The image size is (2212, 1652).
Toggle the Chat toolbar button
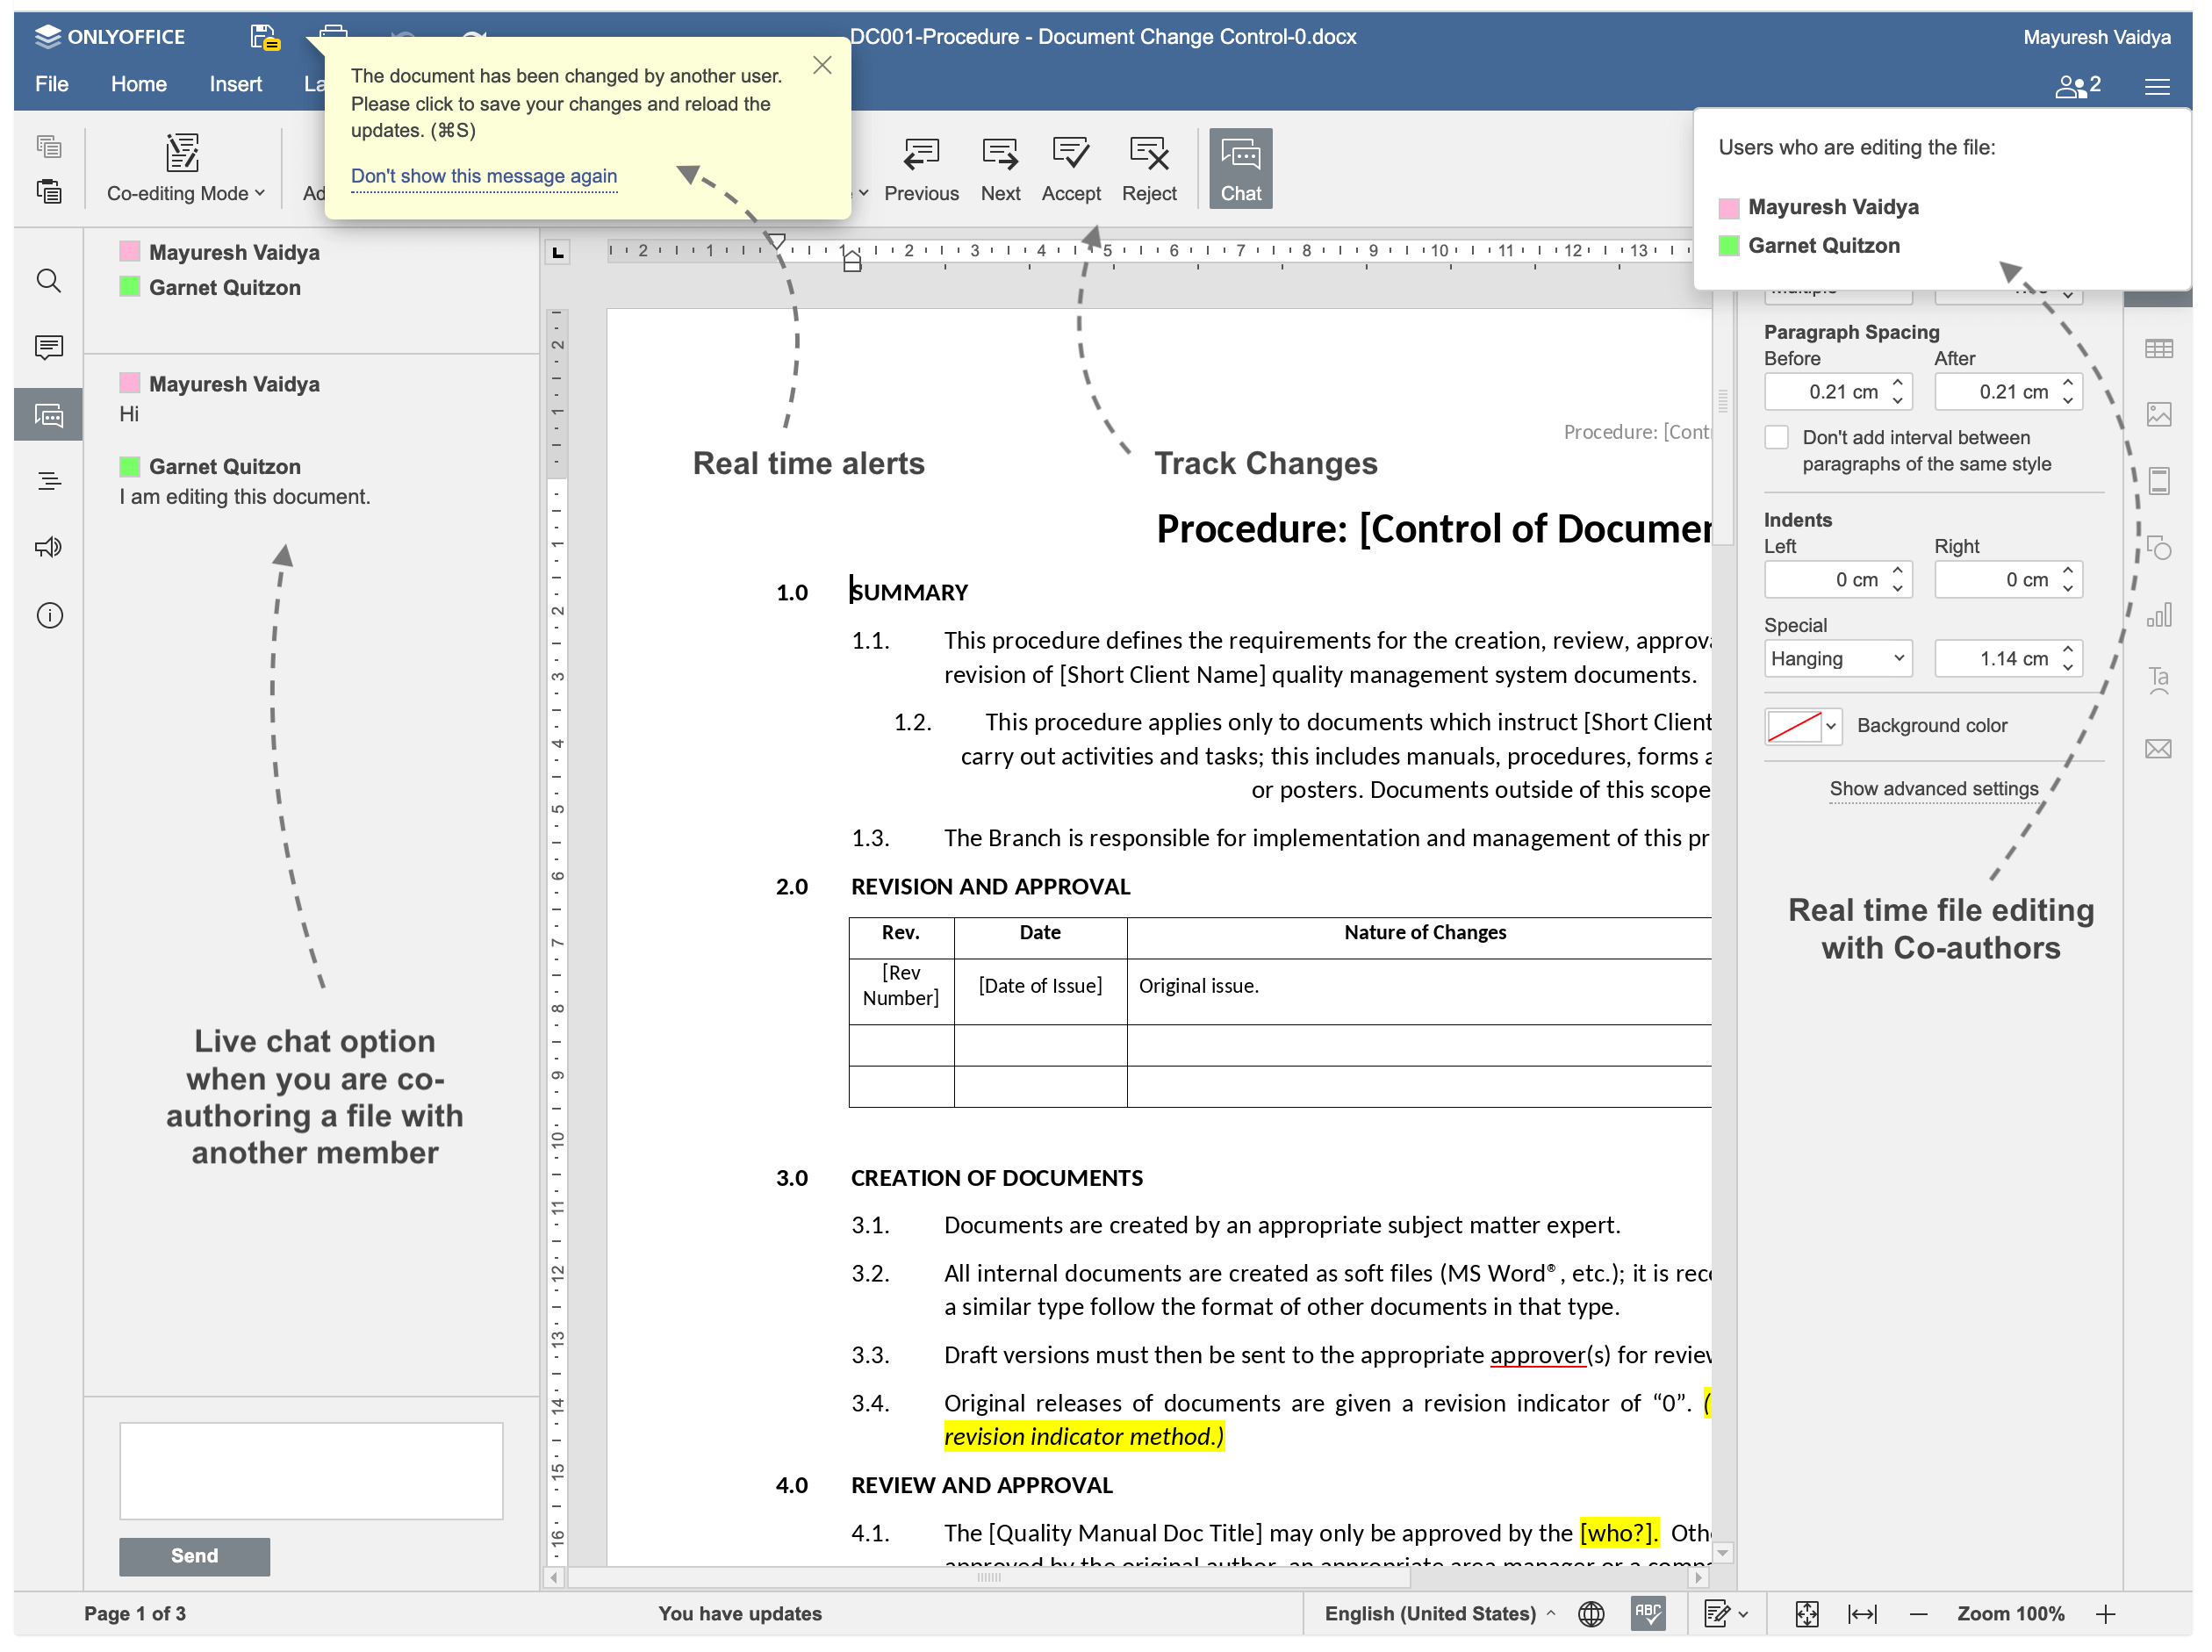(x=1240, y=168)
